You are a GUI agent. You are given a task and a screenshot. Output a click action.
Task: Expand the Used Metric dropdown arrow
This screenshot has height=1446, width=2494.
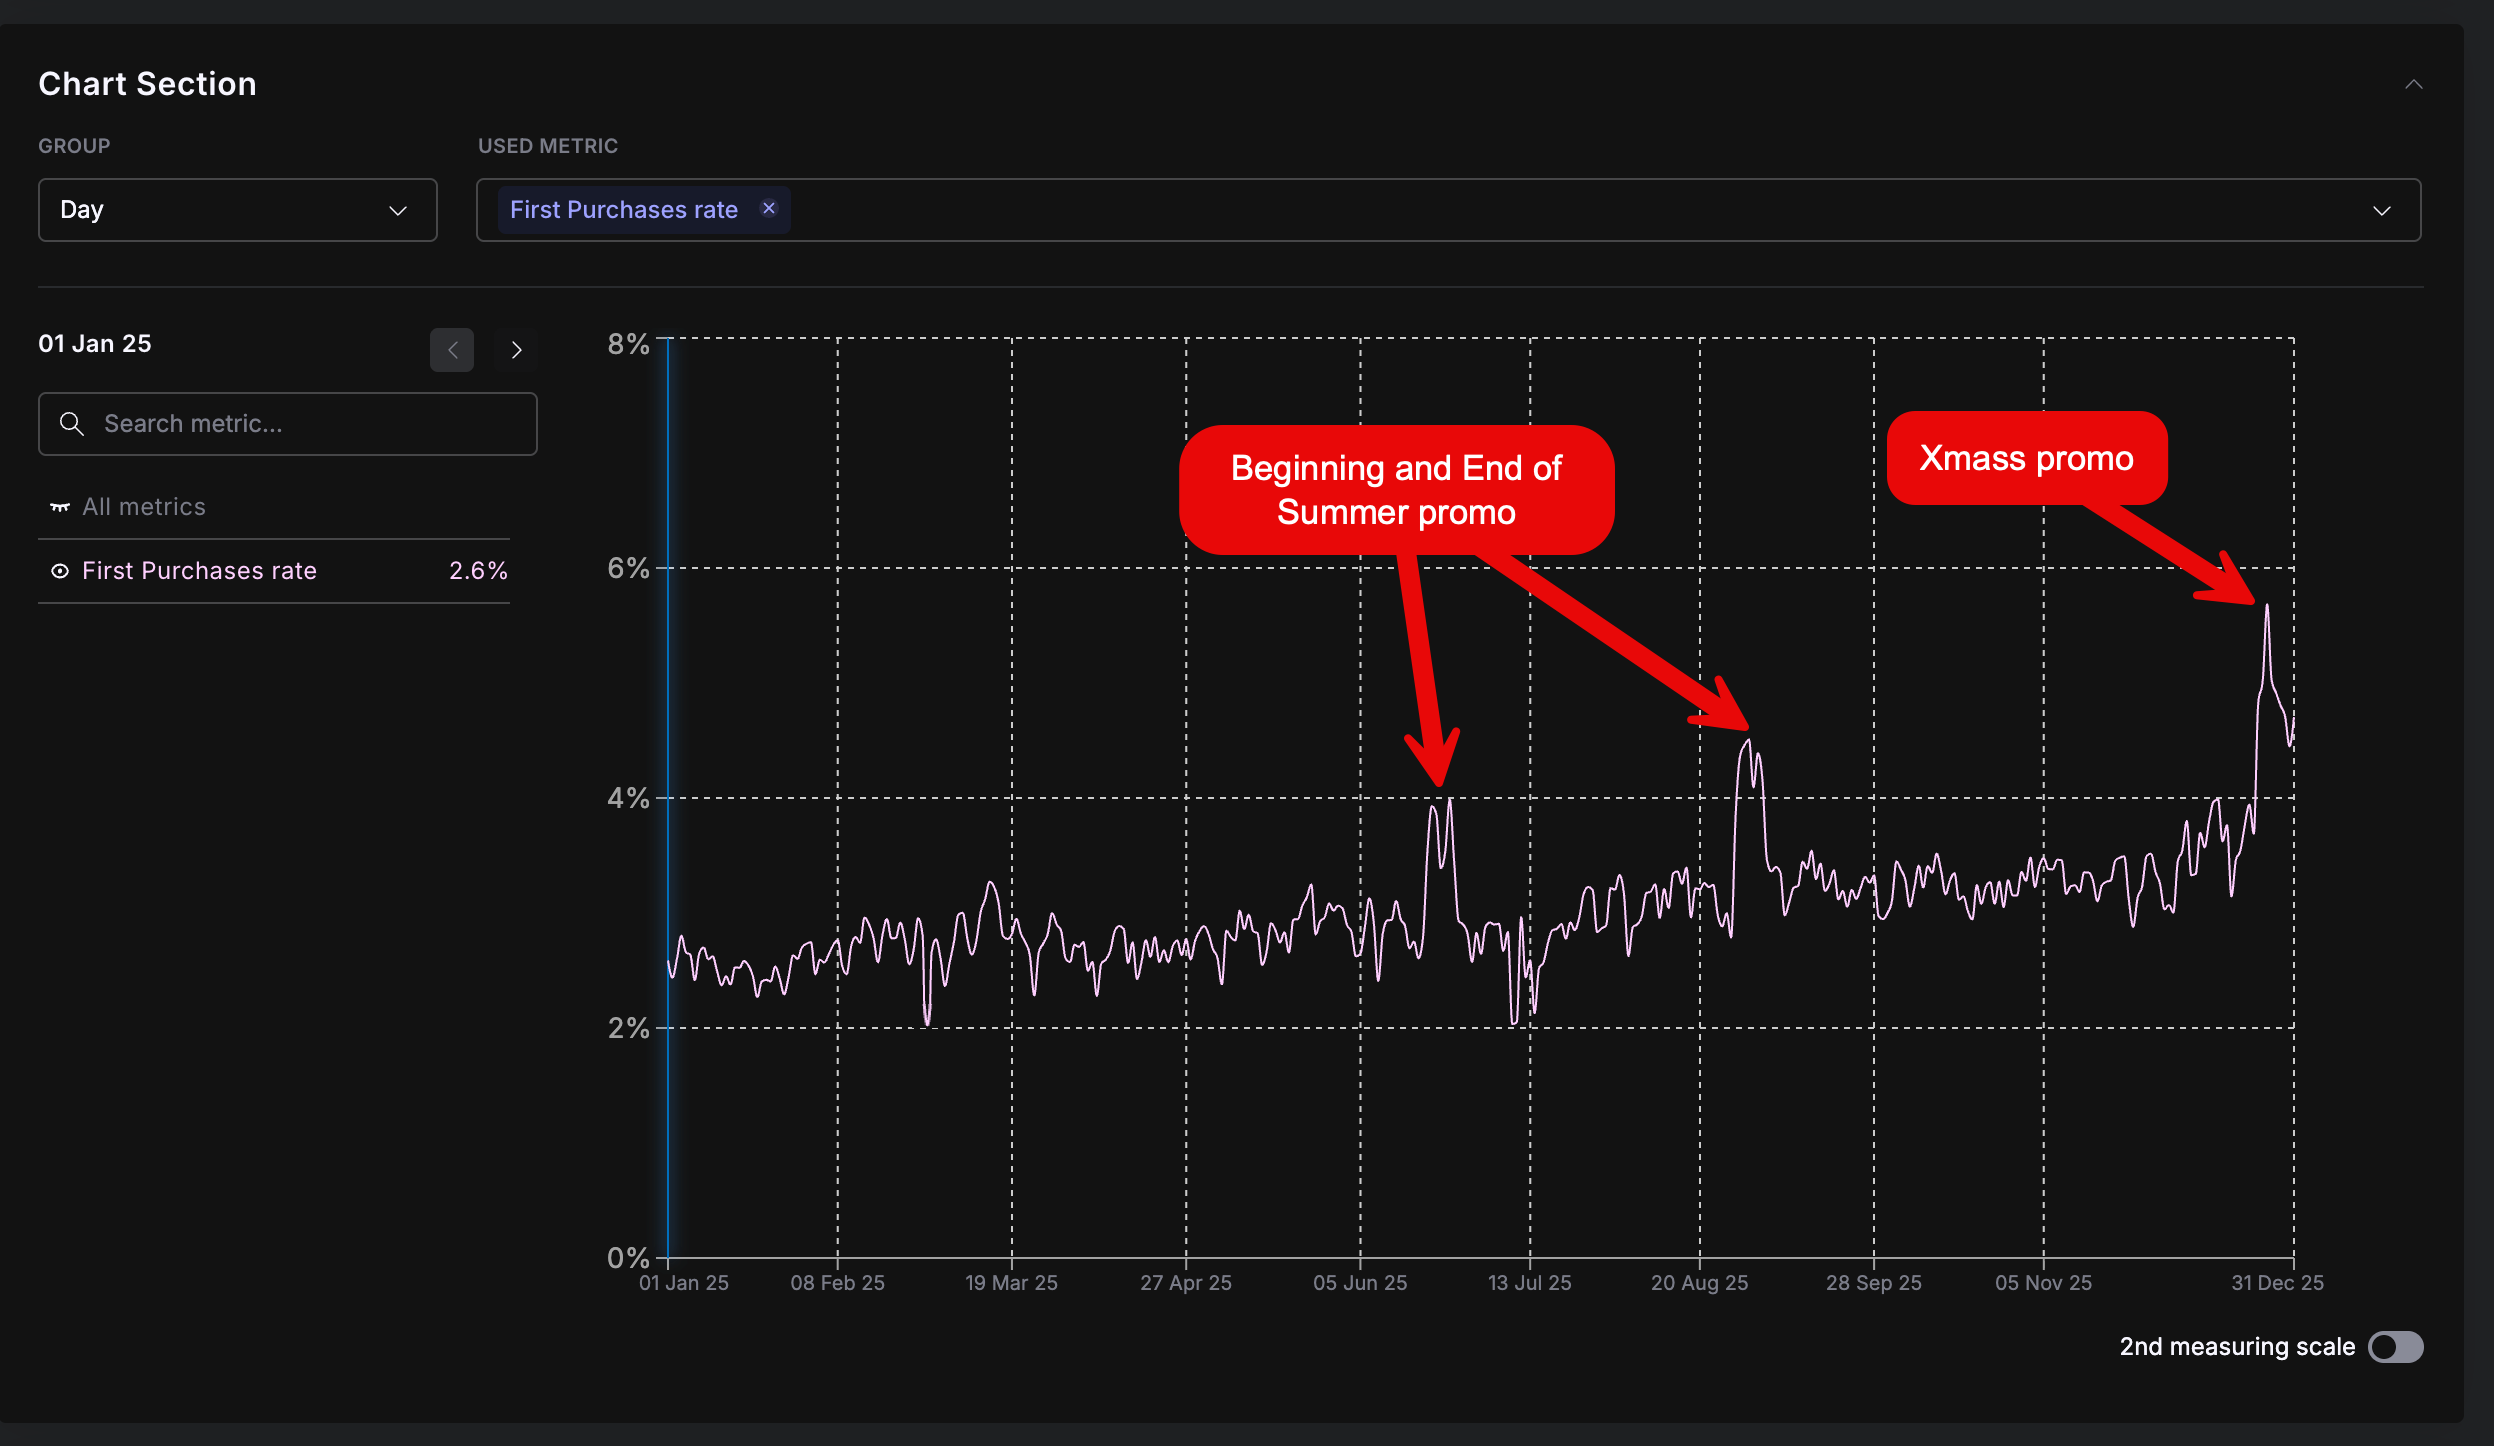(2381, 211)
